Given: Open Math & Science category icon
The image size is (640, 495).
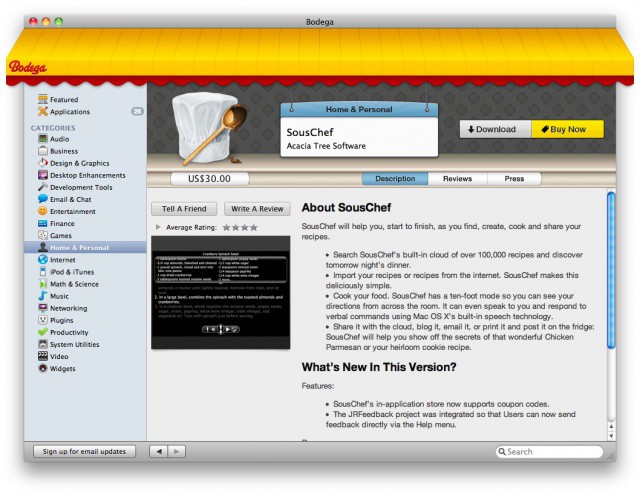Looking at the screenshot, I should click(x=43, y=284).
